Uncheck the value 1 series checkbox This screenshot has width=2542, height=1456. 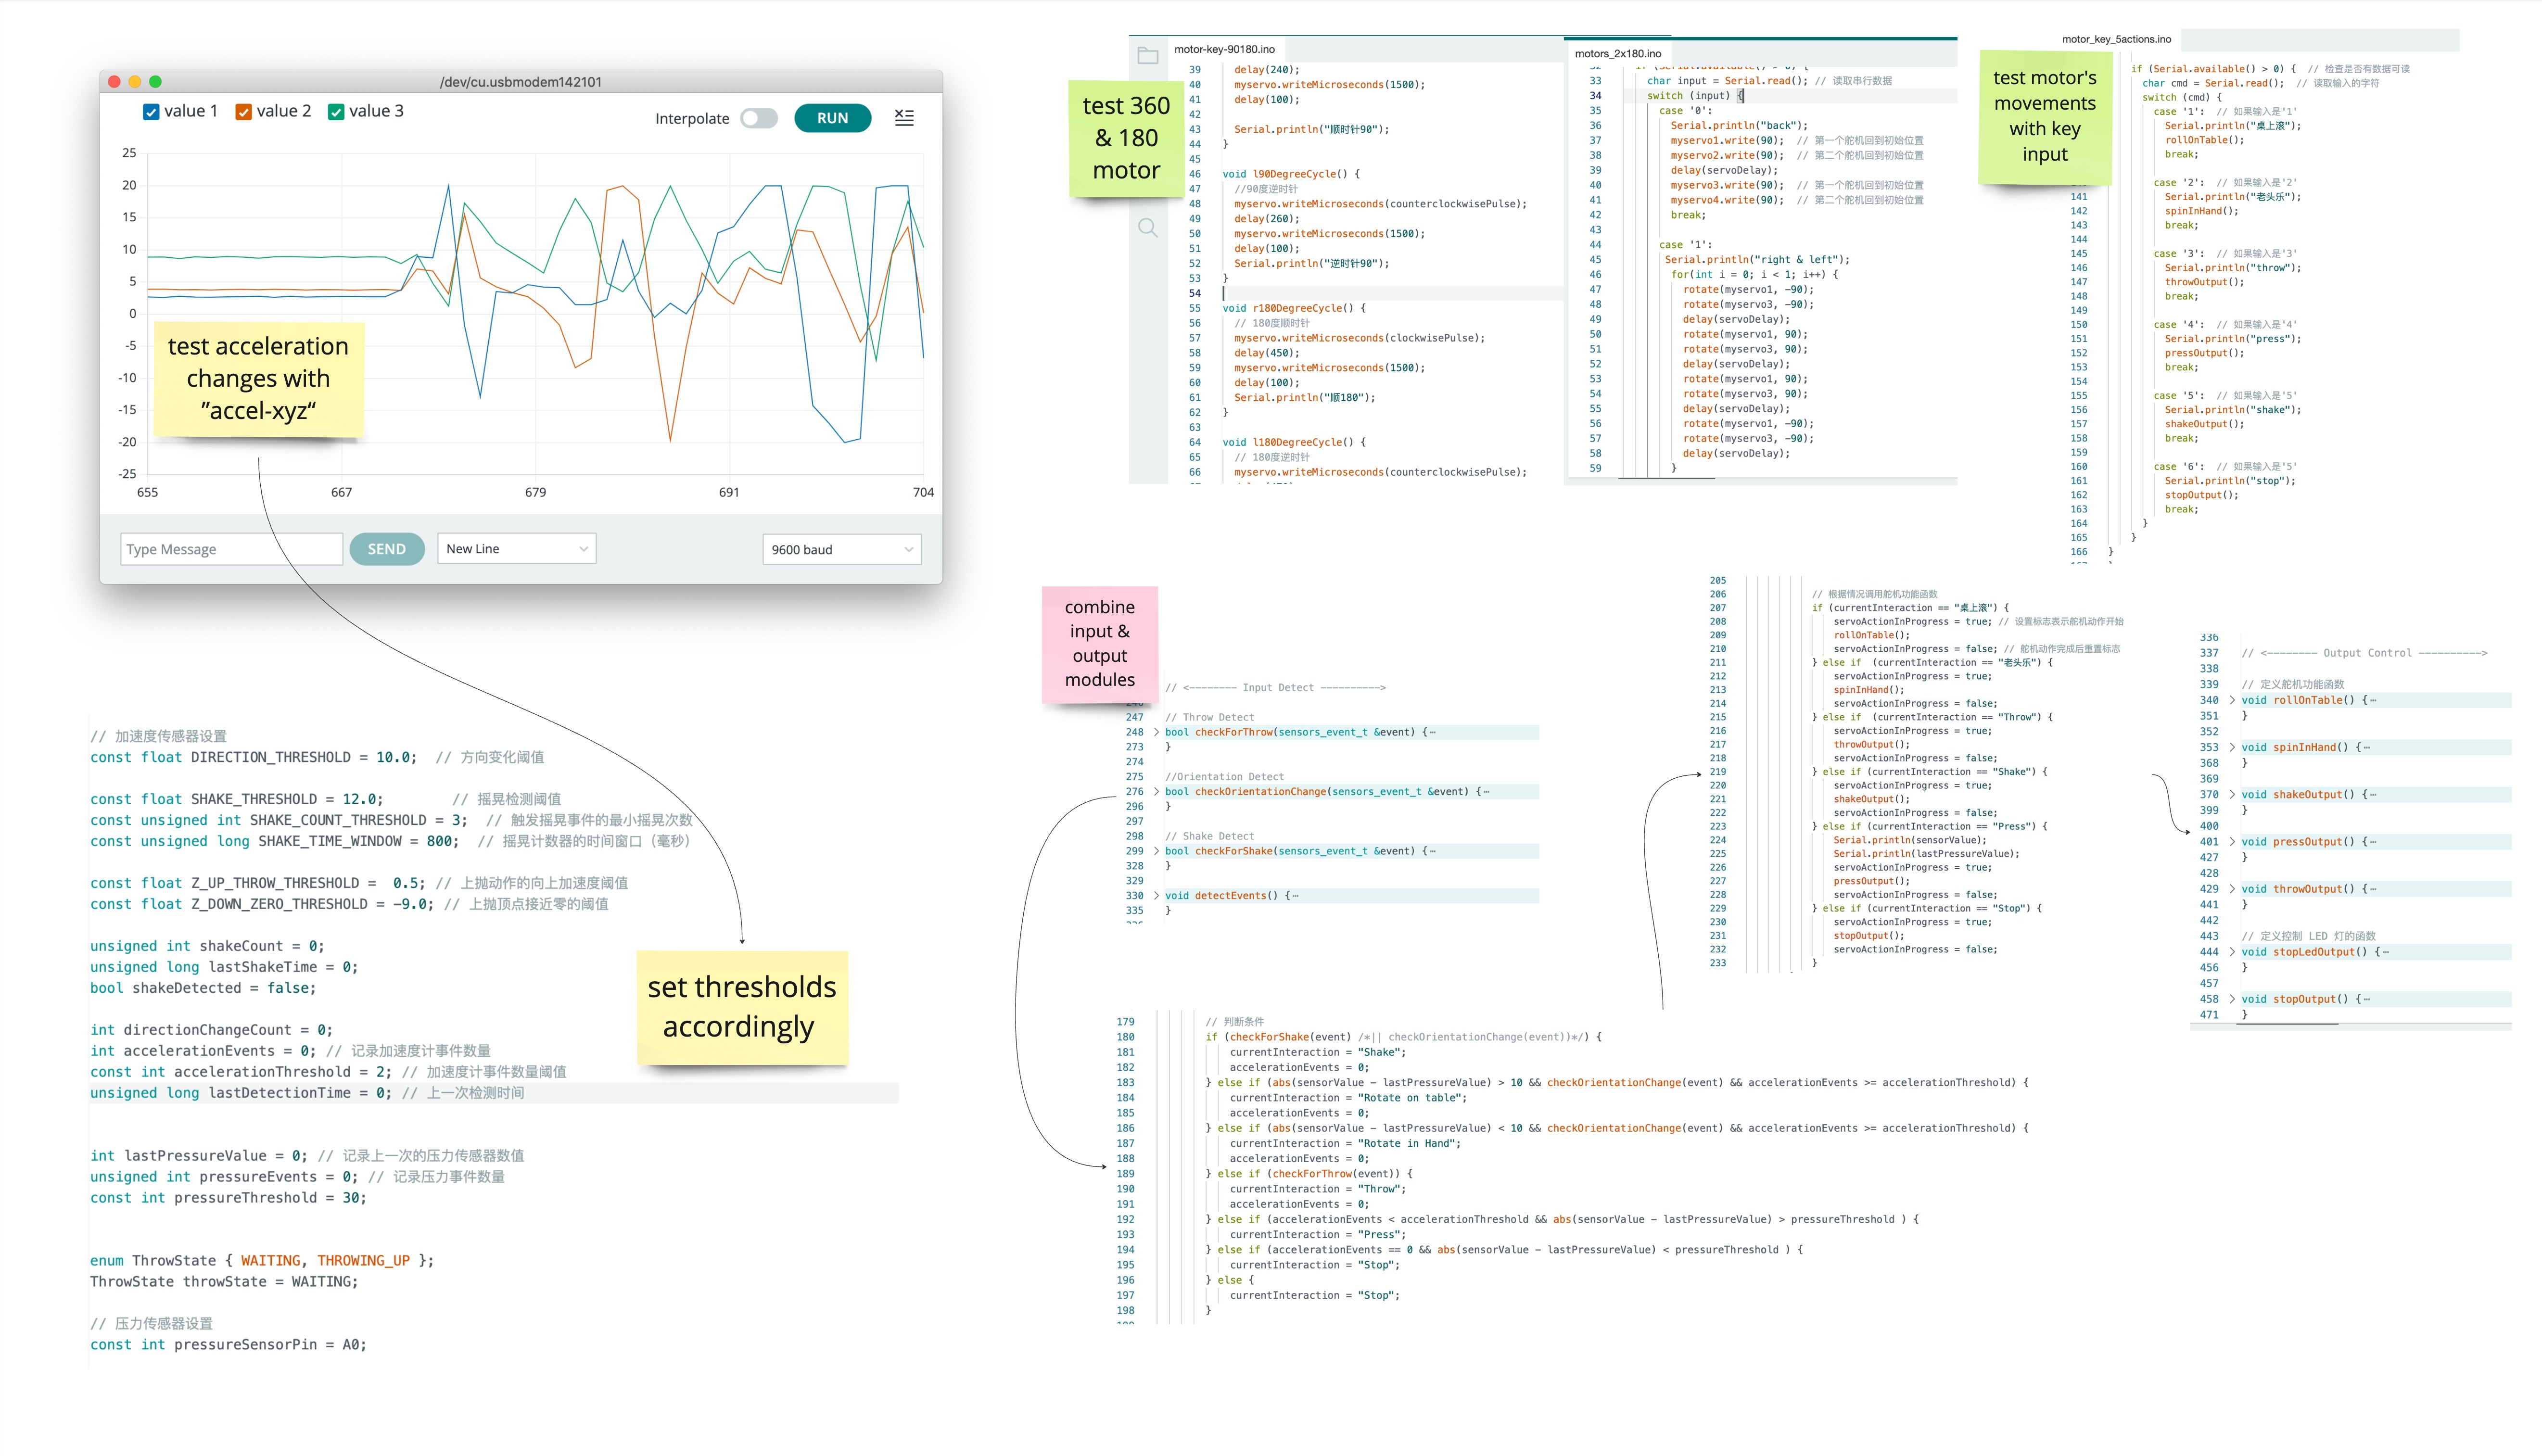[151, 112]
